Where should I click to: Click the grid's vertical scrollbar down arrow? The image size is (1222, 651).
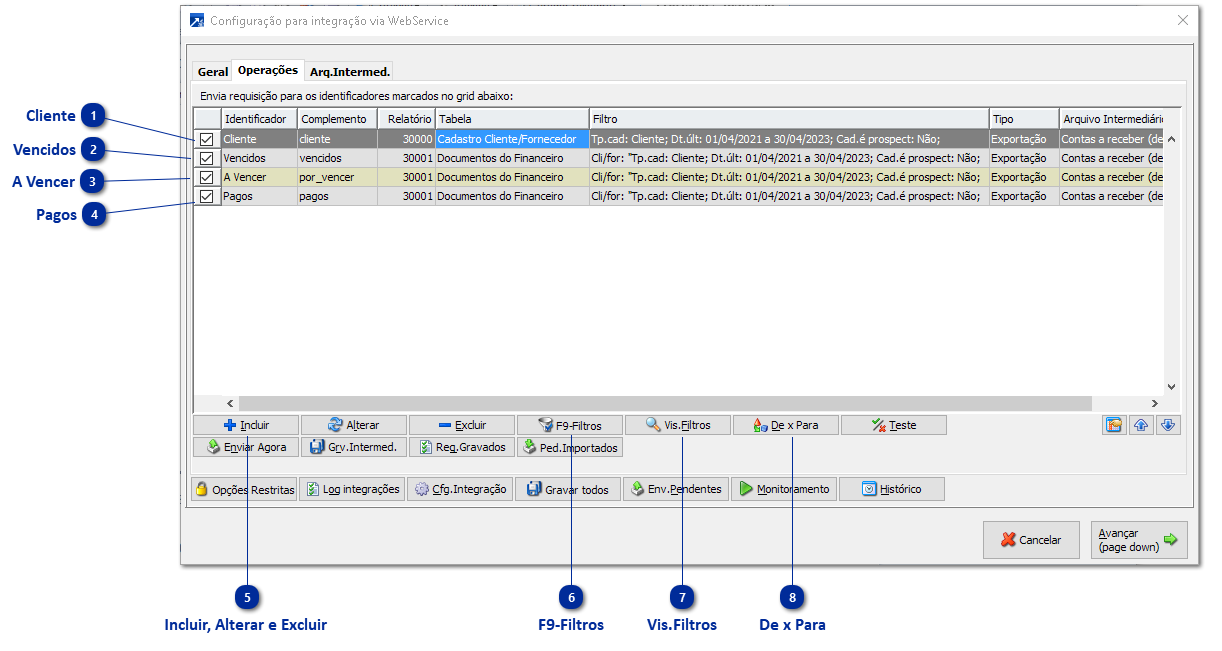pos(1172,386)
